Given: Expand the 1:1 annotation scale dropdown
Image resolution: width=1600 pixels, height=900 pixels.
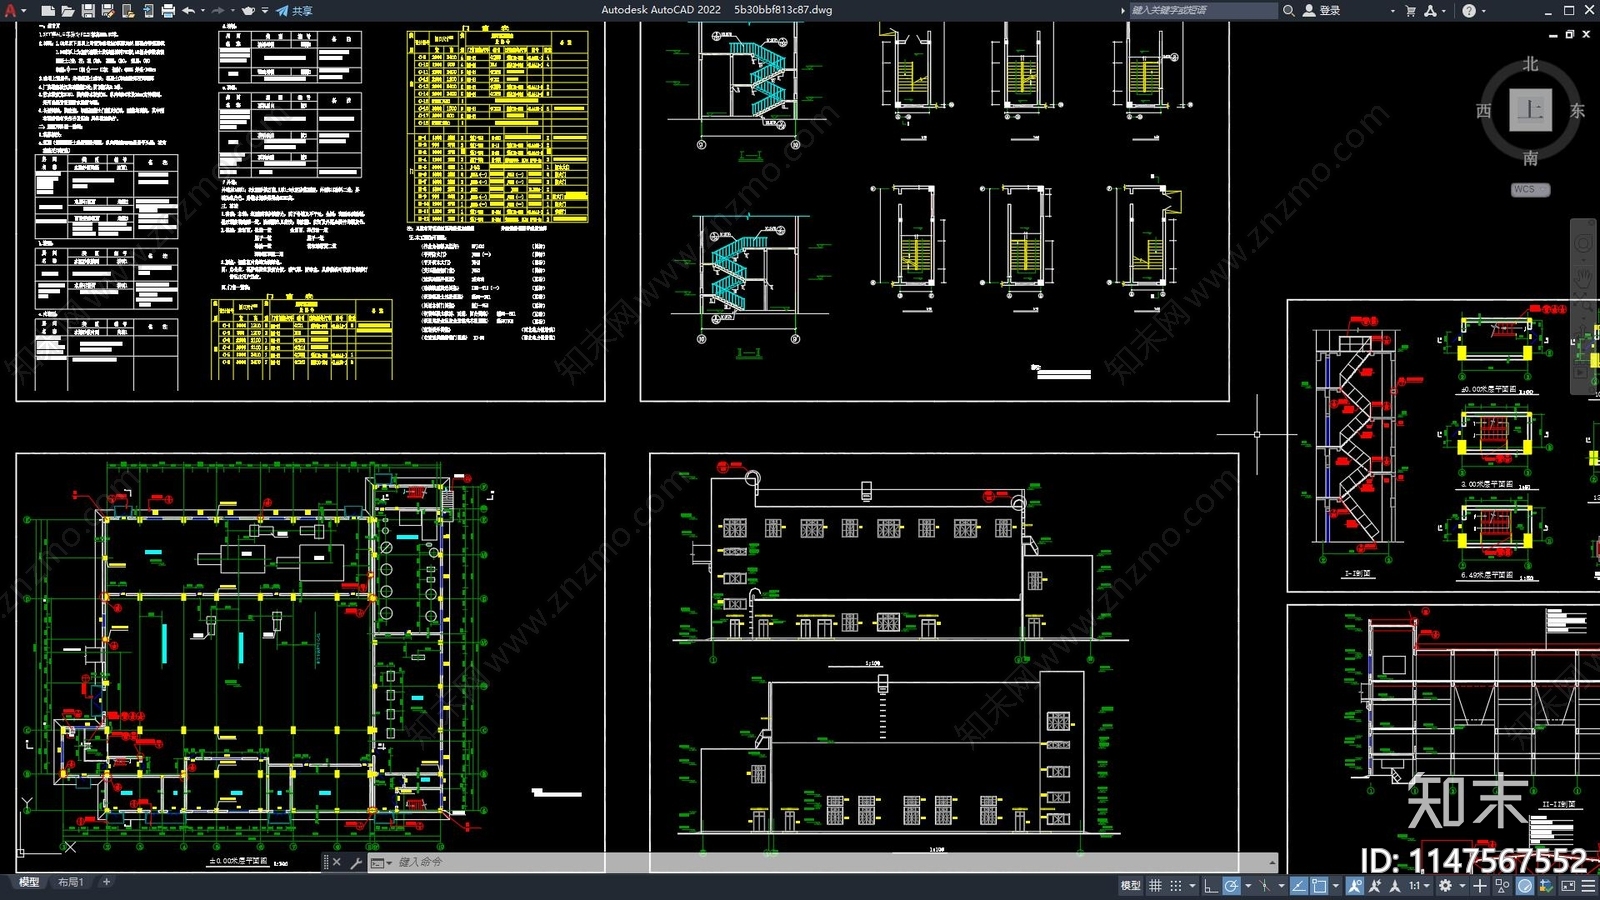Looking at the screenshot, I should click(1426, 886).
